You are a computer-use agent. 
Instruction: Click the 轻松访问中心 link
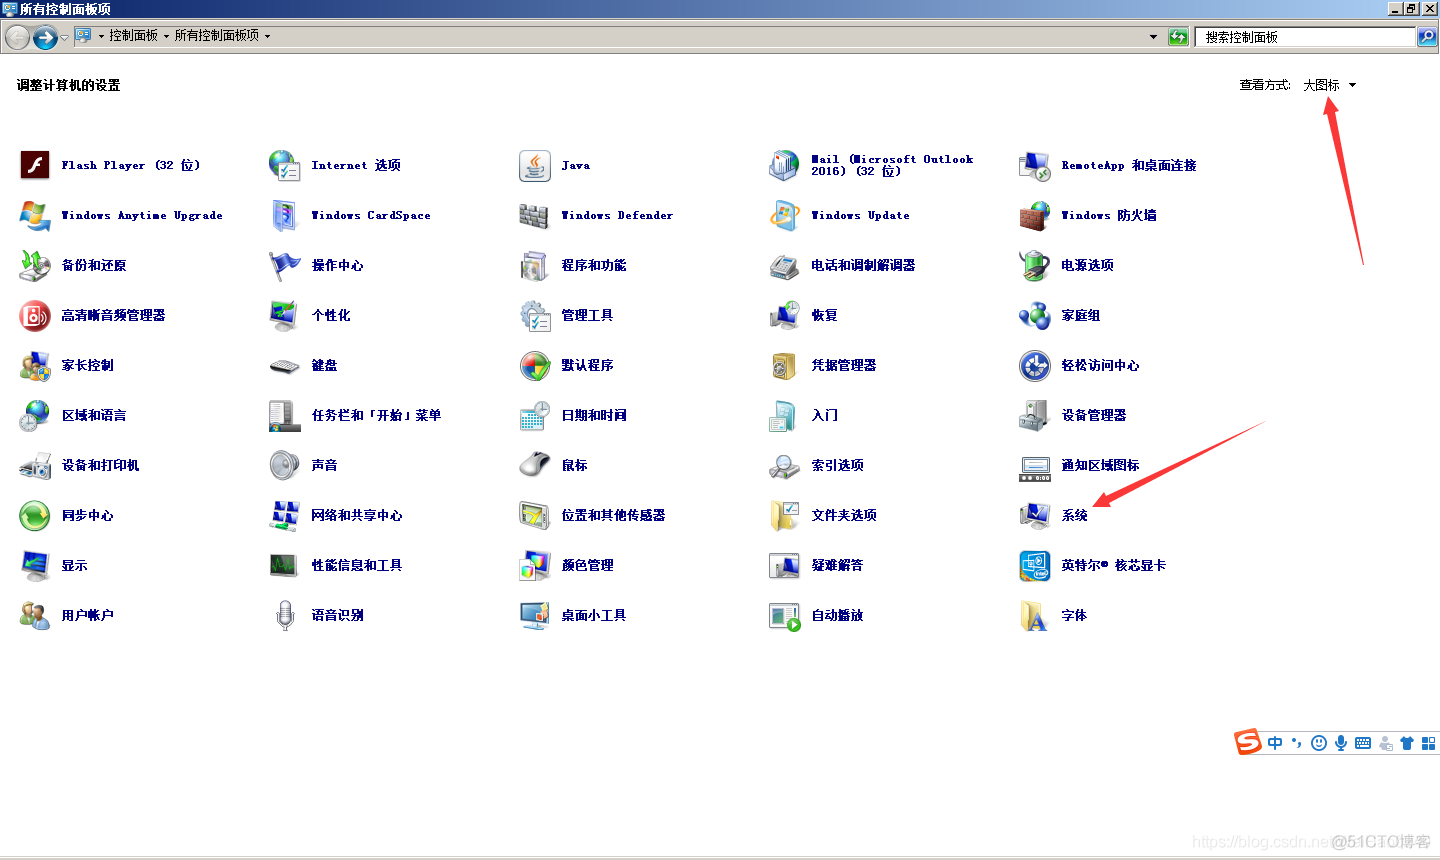(1100, 365)
